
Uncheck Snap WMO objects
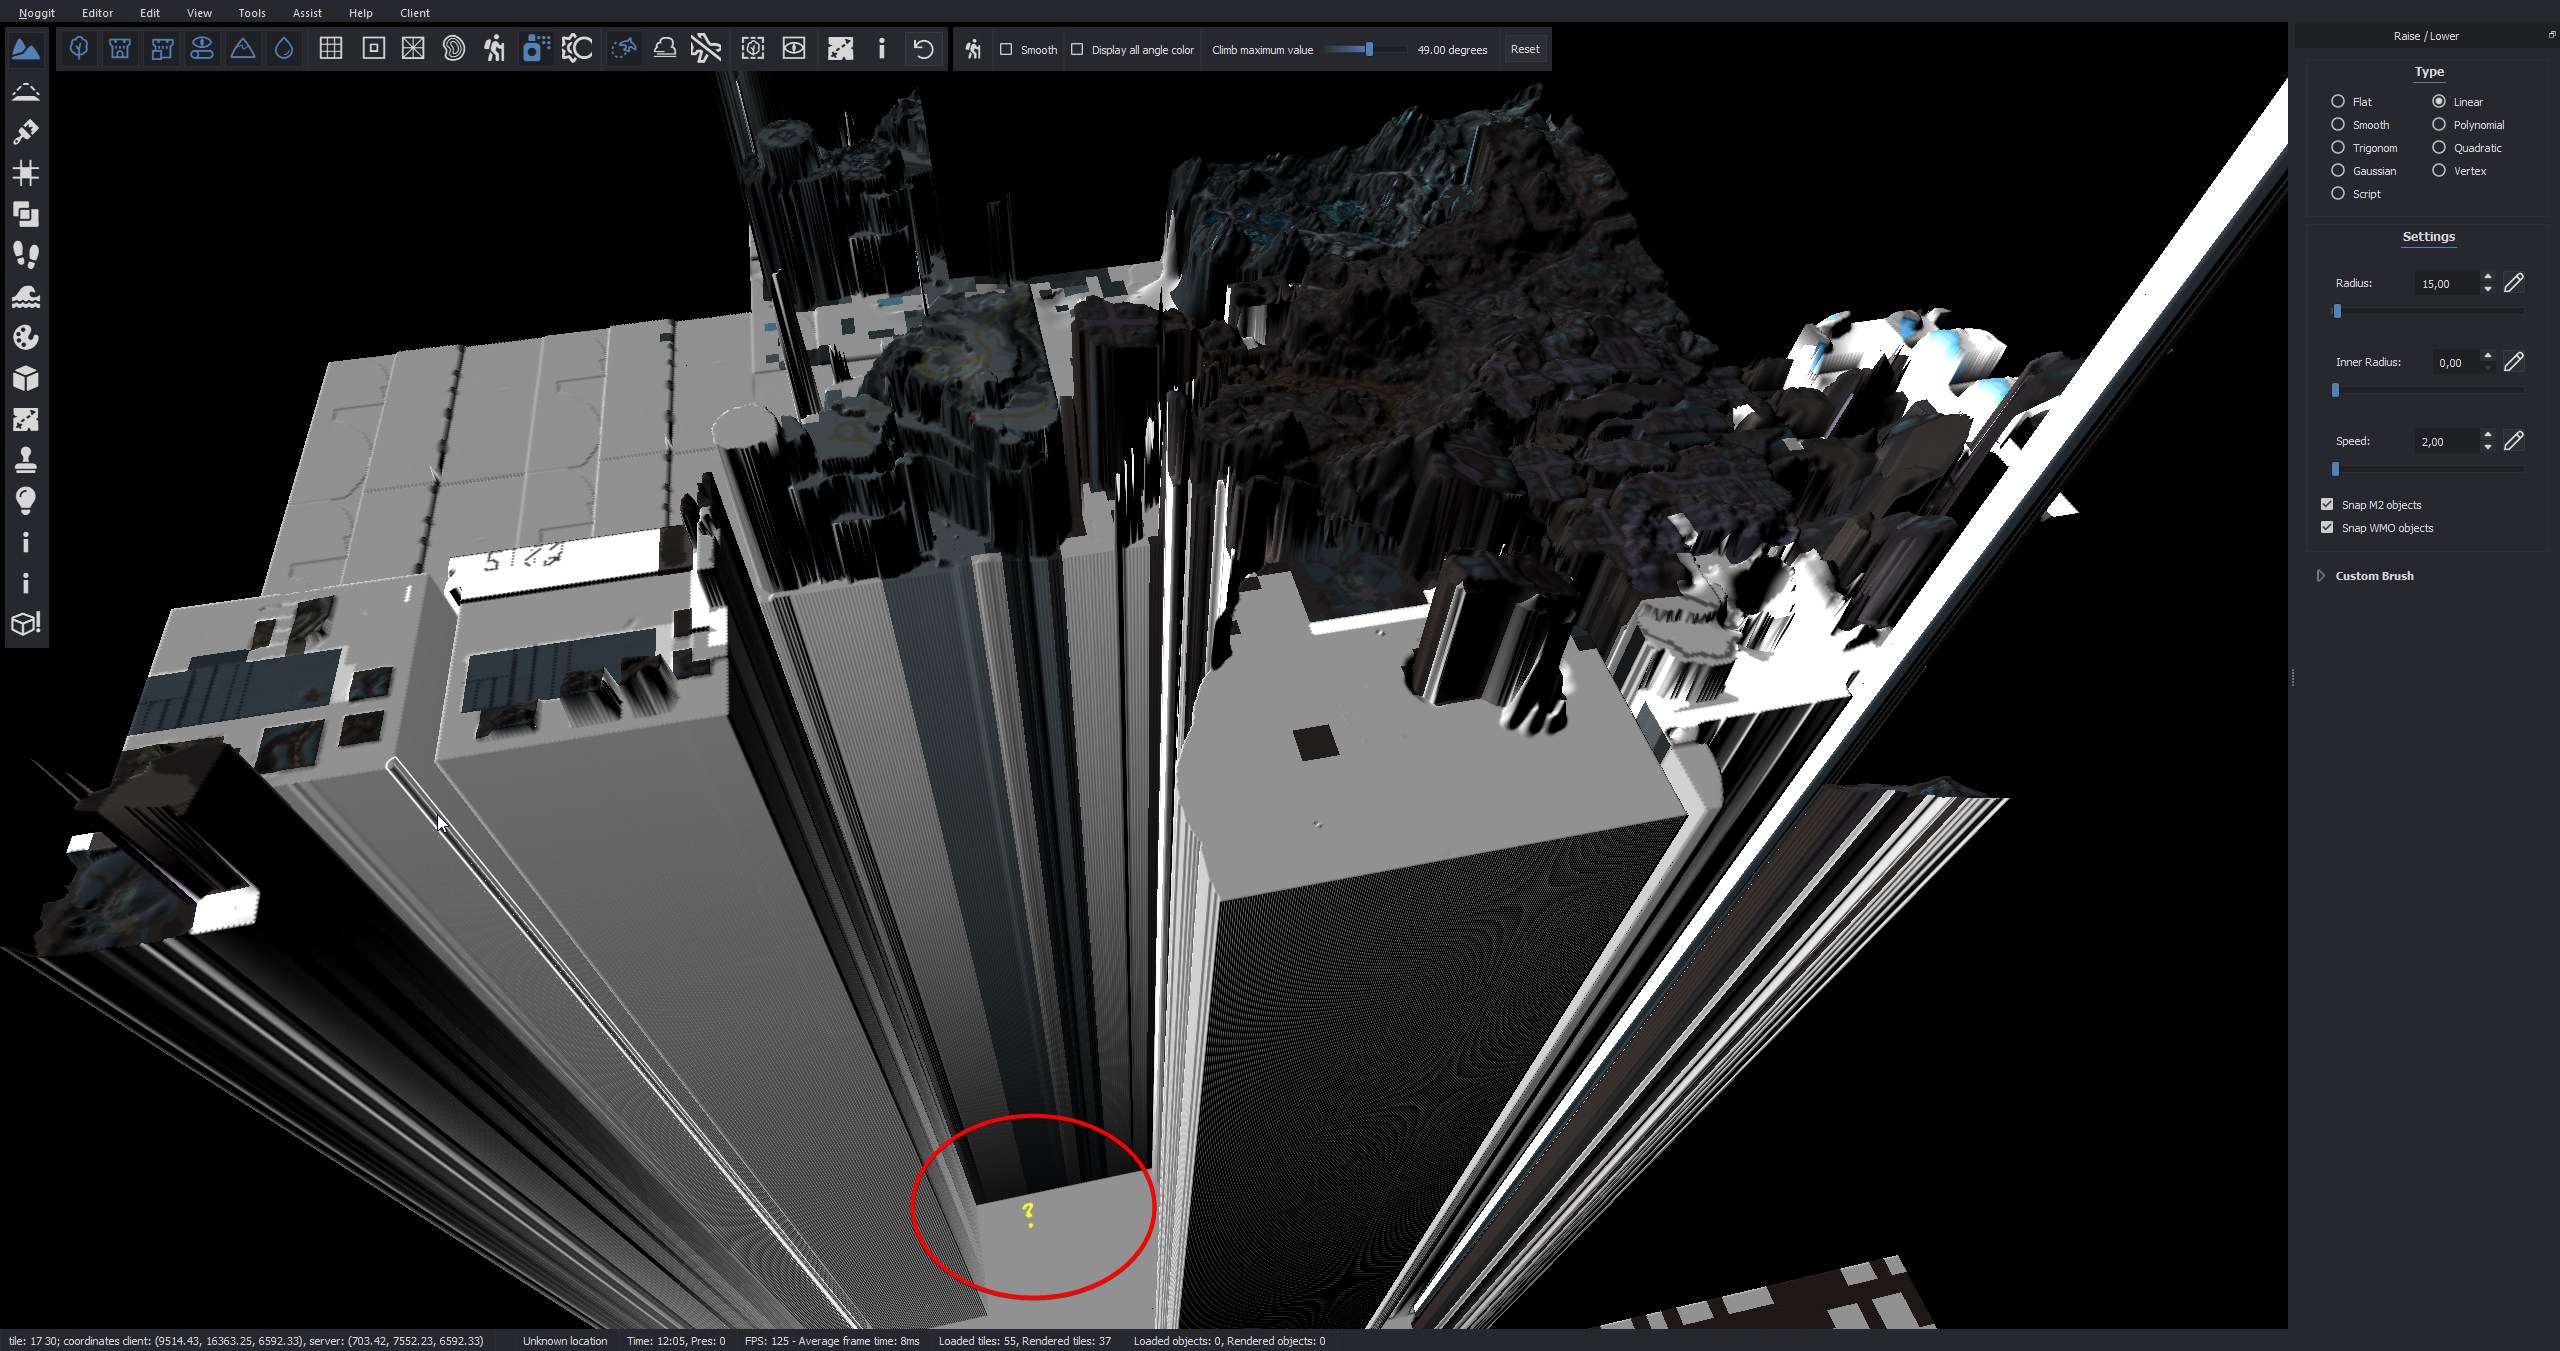point(2327,527)
